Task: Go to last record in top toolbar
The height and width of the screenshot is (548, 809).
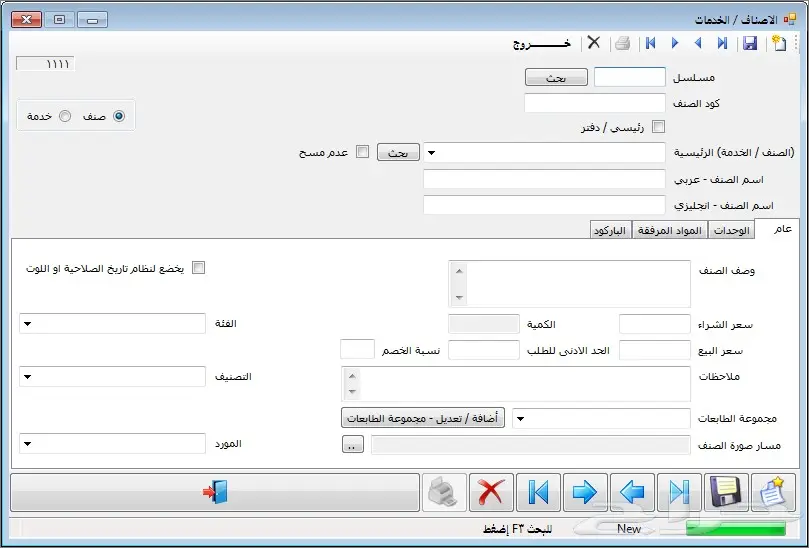Action: [722, 43]
